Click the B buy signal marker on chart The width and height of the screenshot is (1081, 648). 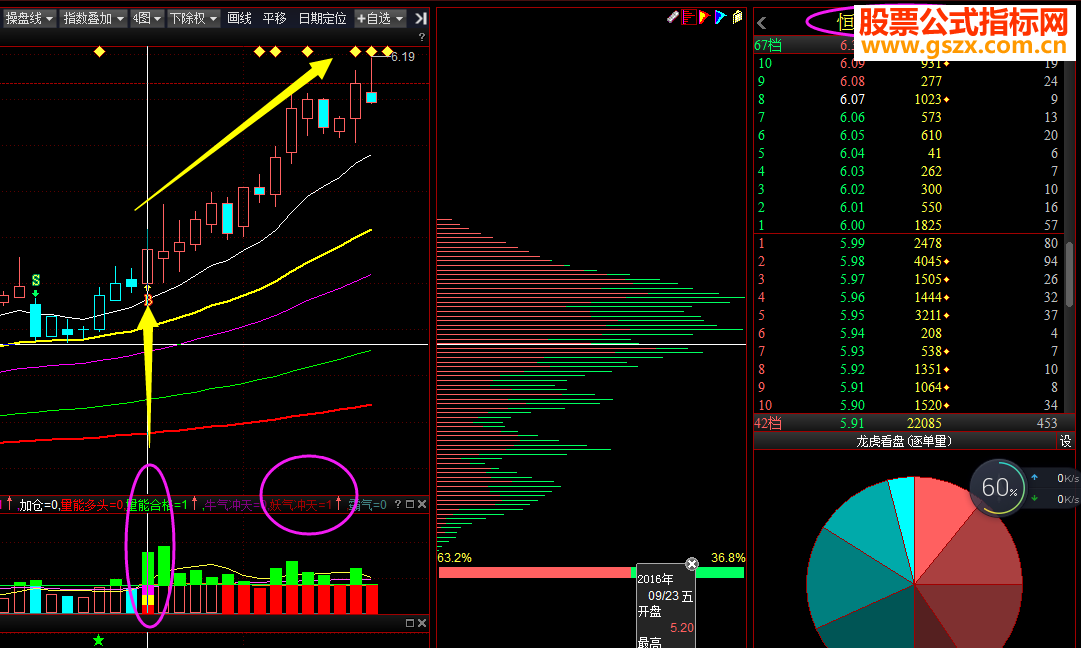point(148,301)
